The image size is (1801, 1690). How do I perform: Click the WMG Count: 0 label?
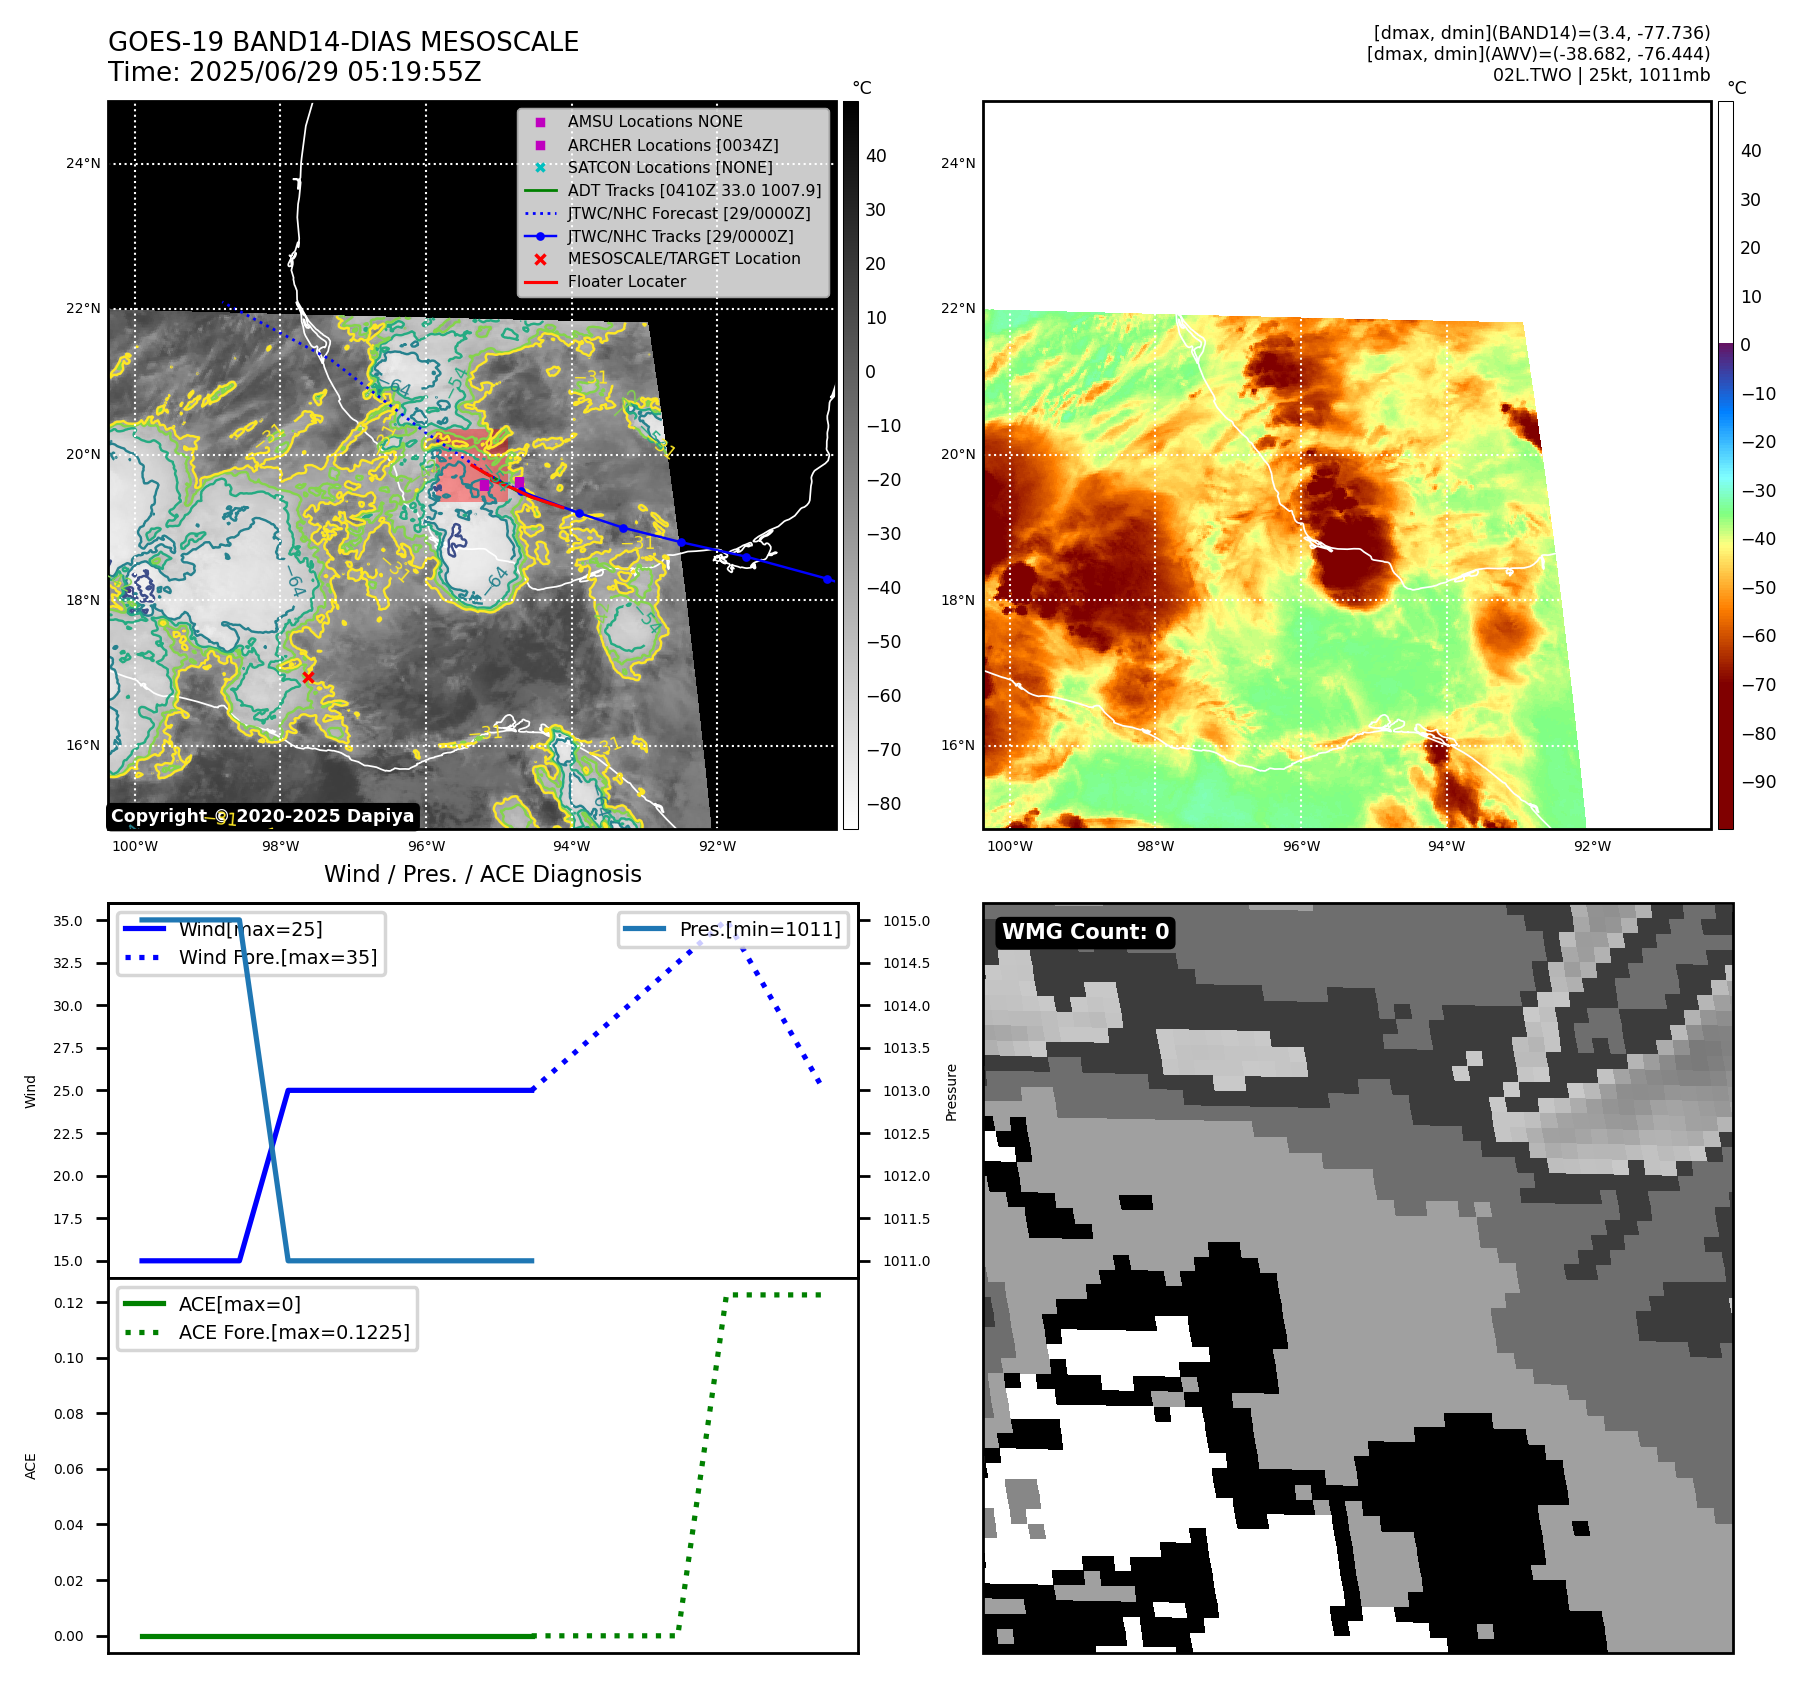pyautogui.click(x=1085, y=932)
